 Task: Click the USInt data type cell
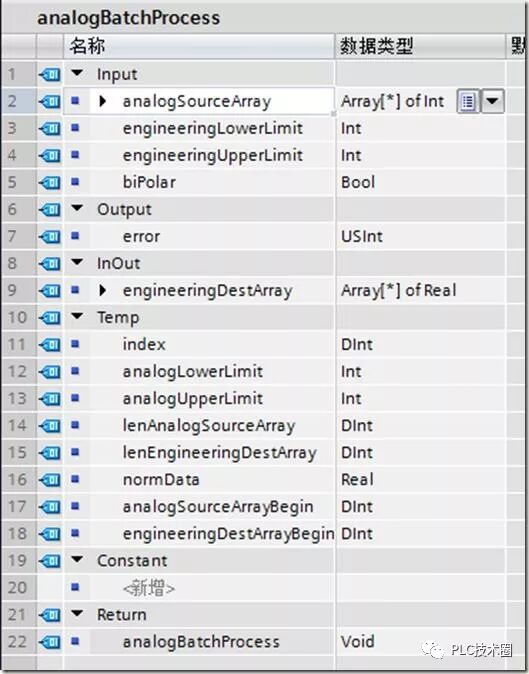(420, 236)
